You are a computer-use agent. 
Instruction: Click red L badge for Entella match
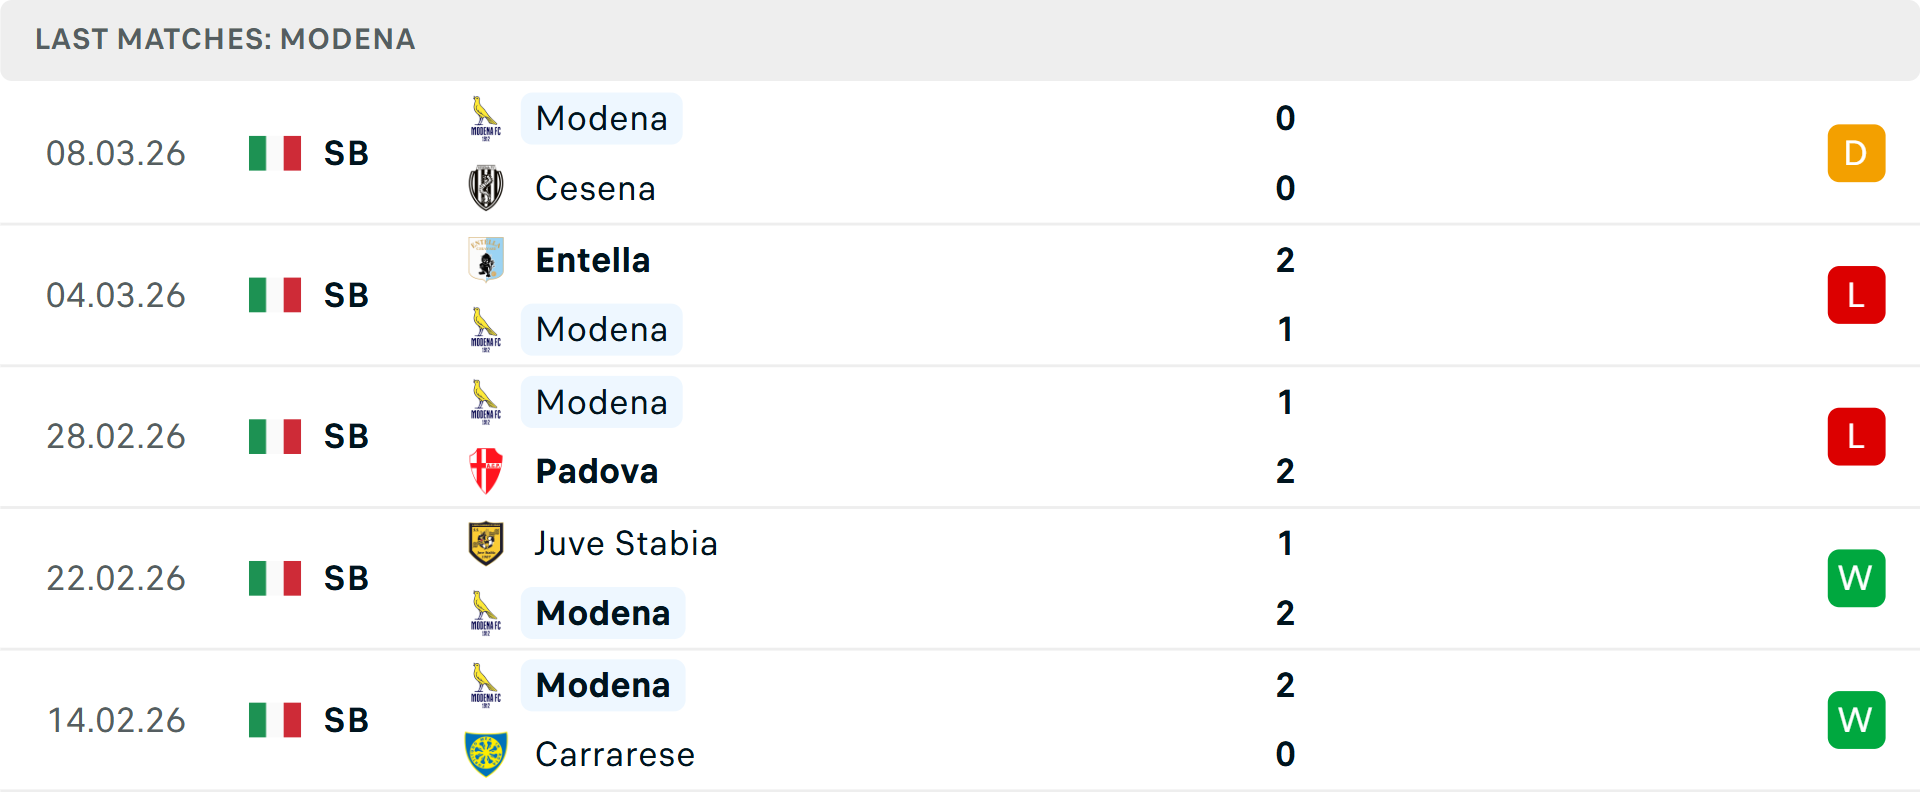coord(1856,295)
